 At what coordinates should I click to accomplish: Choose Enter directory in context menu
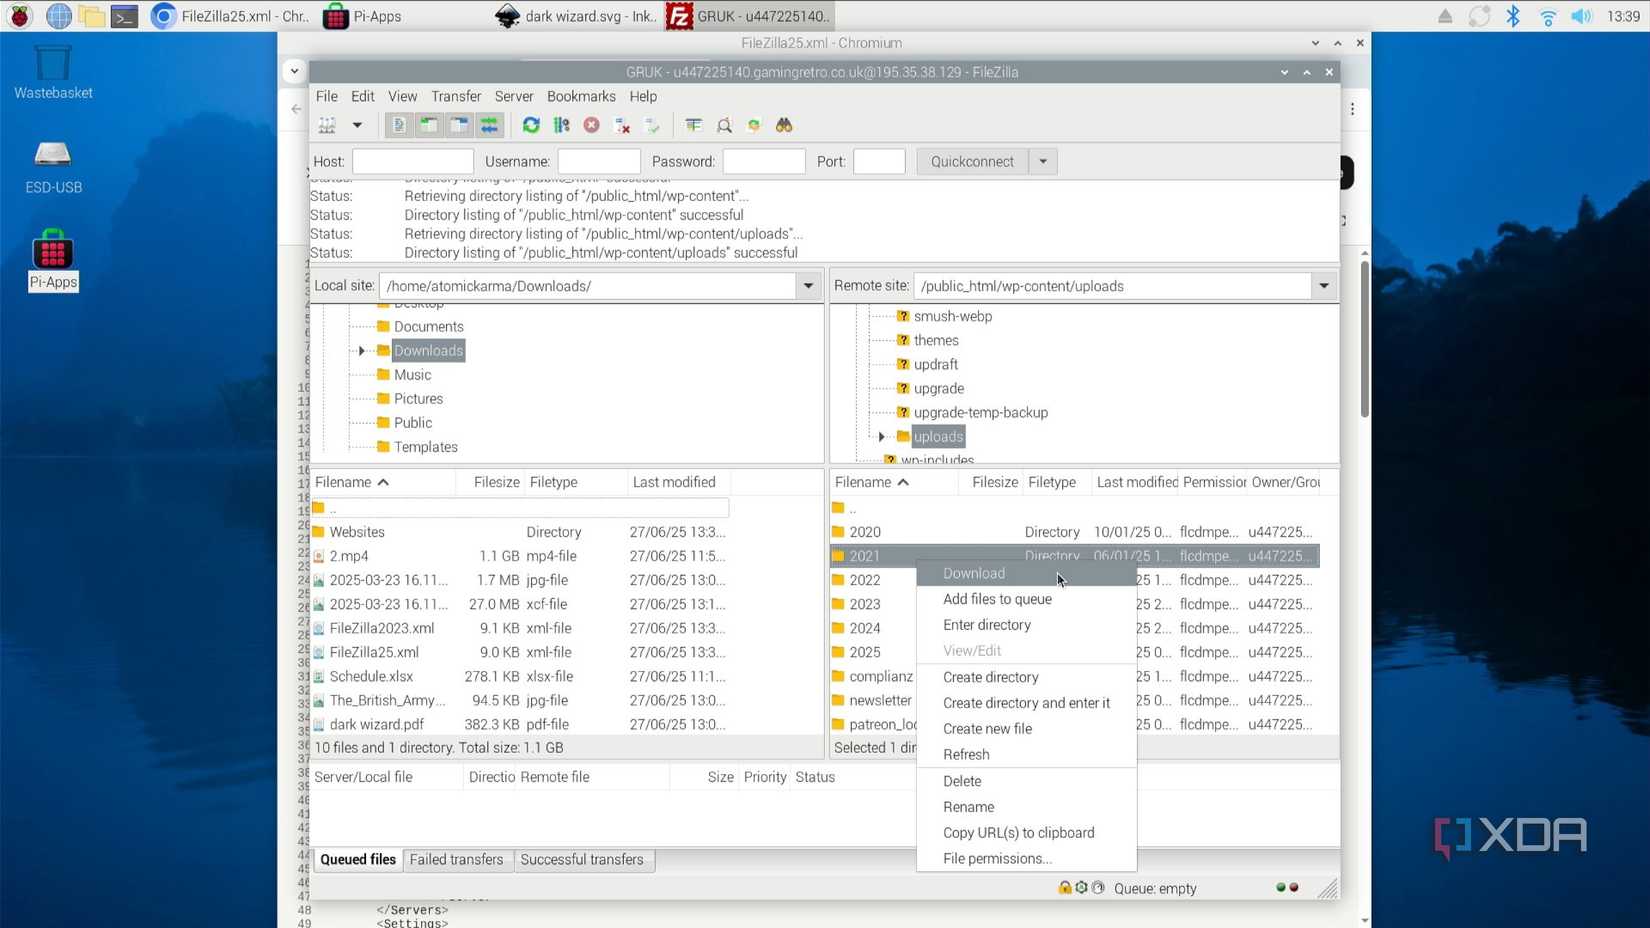click(1026, 625)
